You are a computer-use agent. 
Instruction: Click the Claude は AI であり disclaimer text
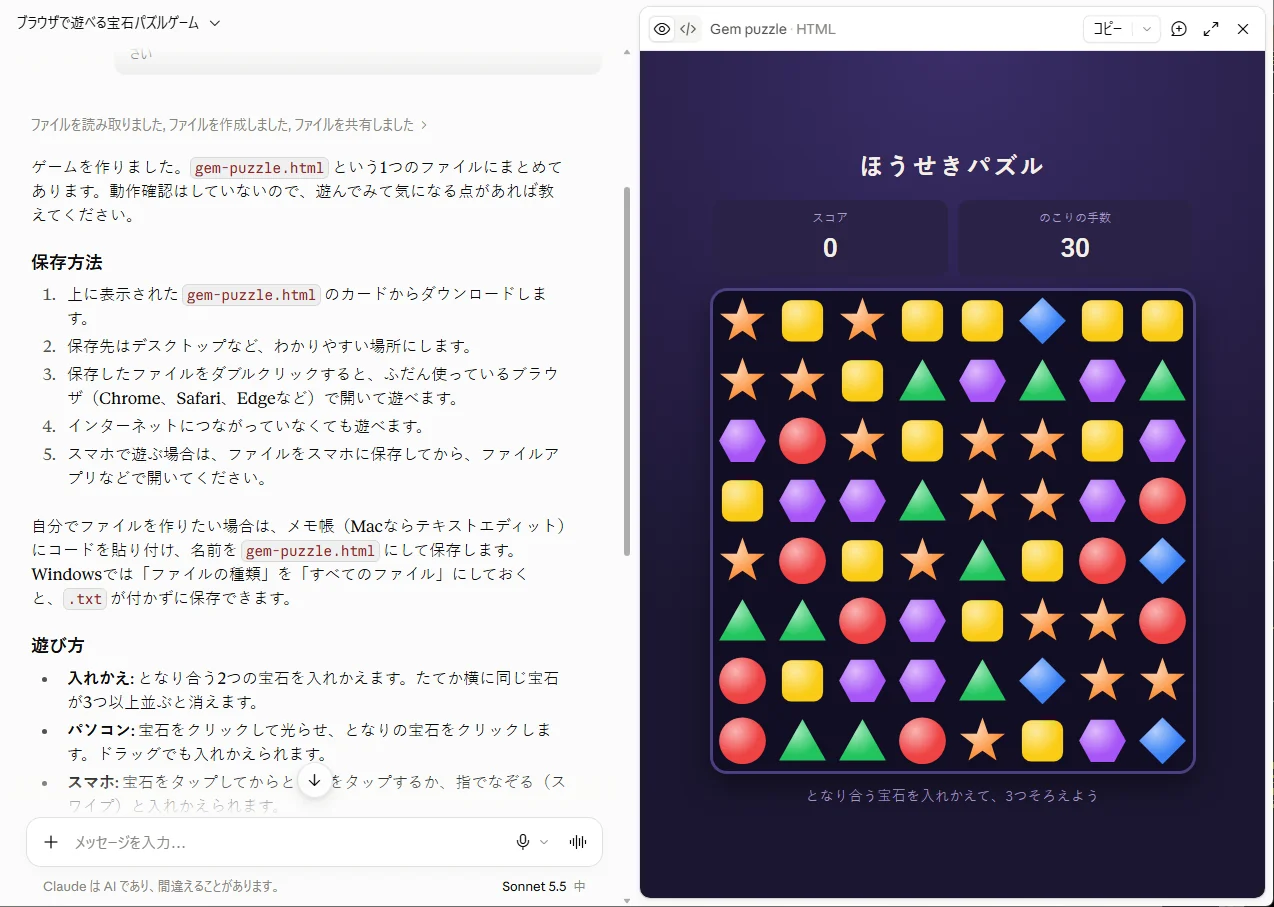tap(161, 887)
